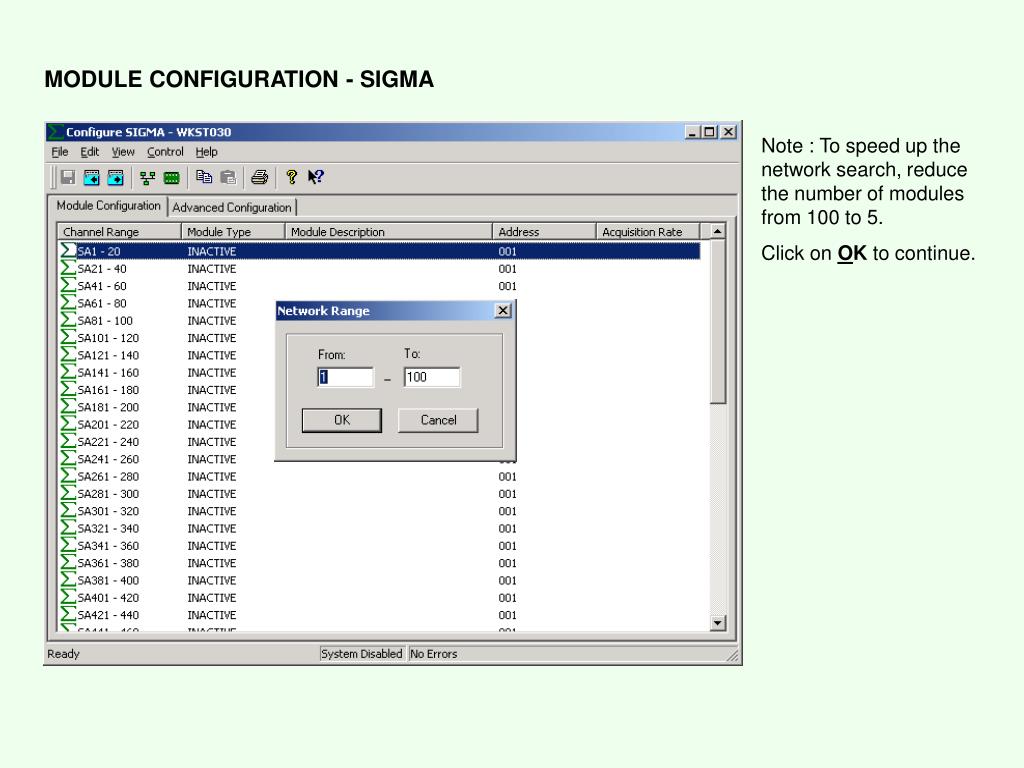Open the File menu

[59, 152]
